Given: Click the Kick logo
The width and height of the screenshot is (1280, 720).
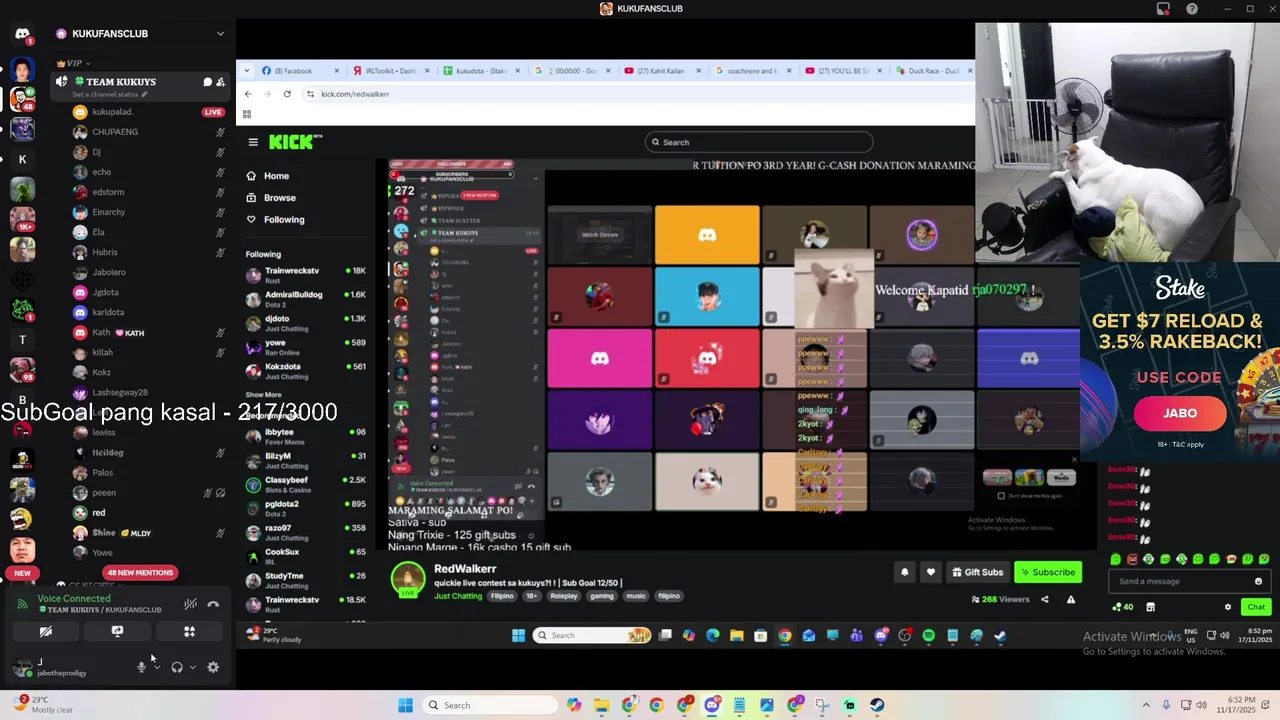Looking at the screenshot, I should (296, 142).
